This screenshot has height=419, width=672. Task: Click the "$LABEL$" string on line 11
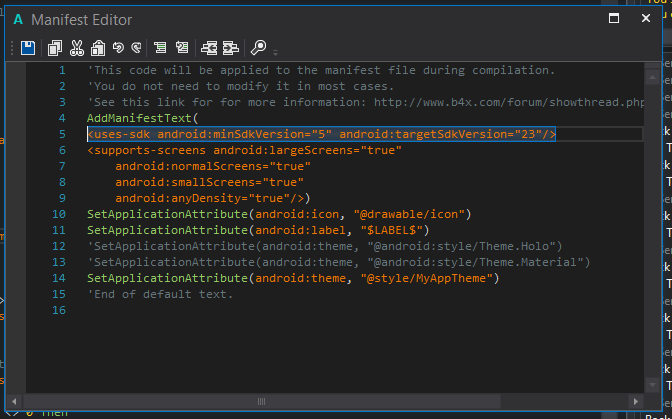(x=391, y=230)
